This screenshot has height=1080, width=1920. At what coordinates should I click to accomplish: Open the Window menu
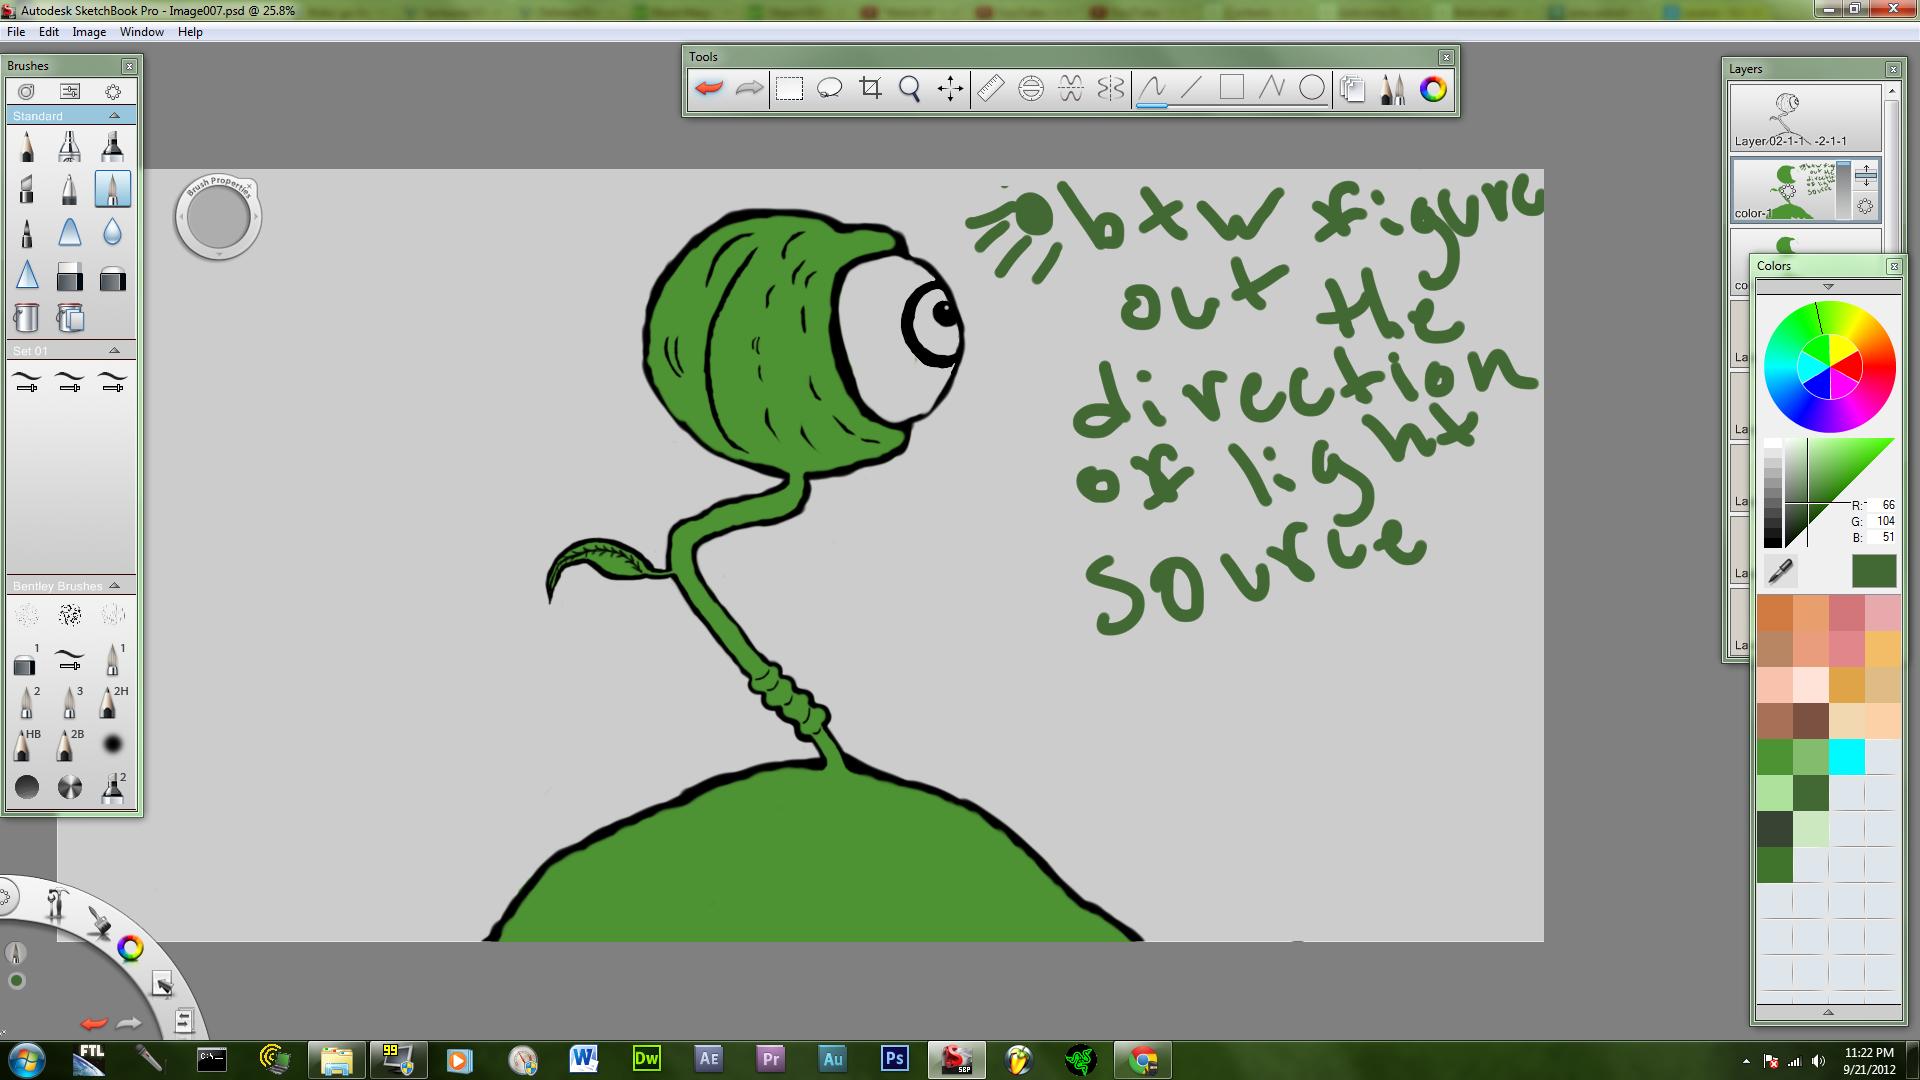pos(142,32)
